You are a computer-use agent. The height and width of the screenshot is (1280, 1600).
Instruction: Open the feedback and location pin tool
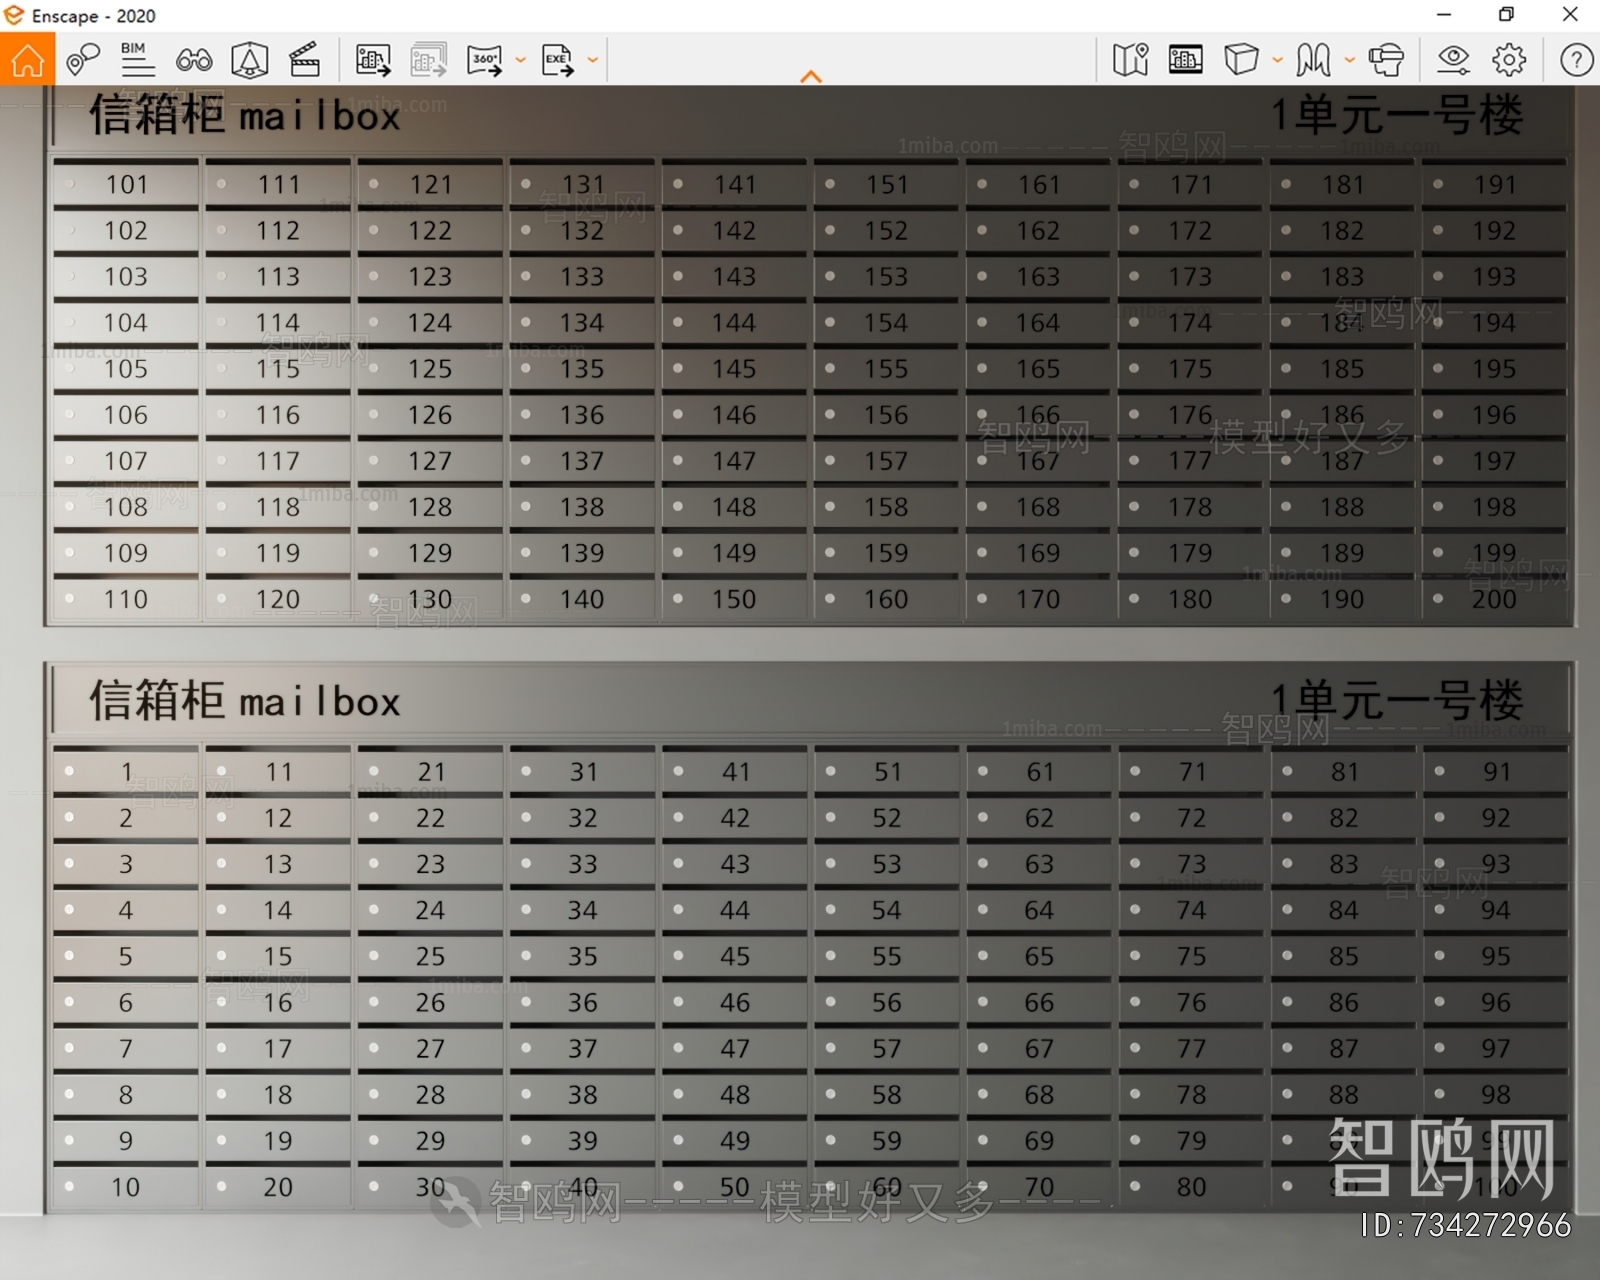click(83, 60)
